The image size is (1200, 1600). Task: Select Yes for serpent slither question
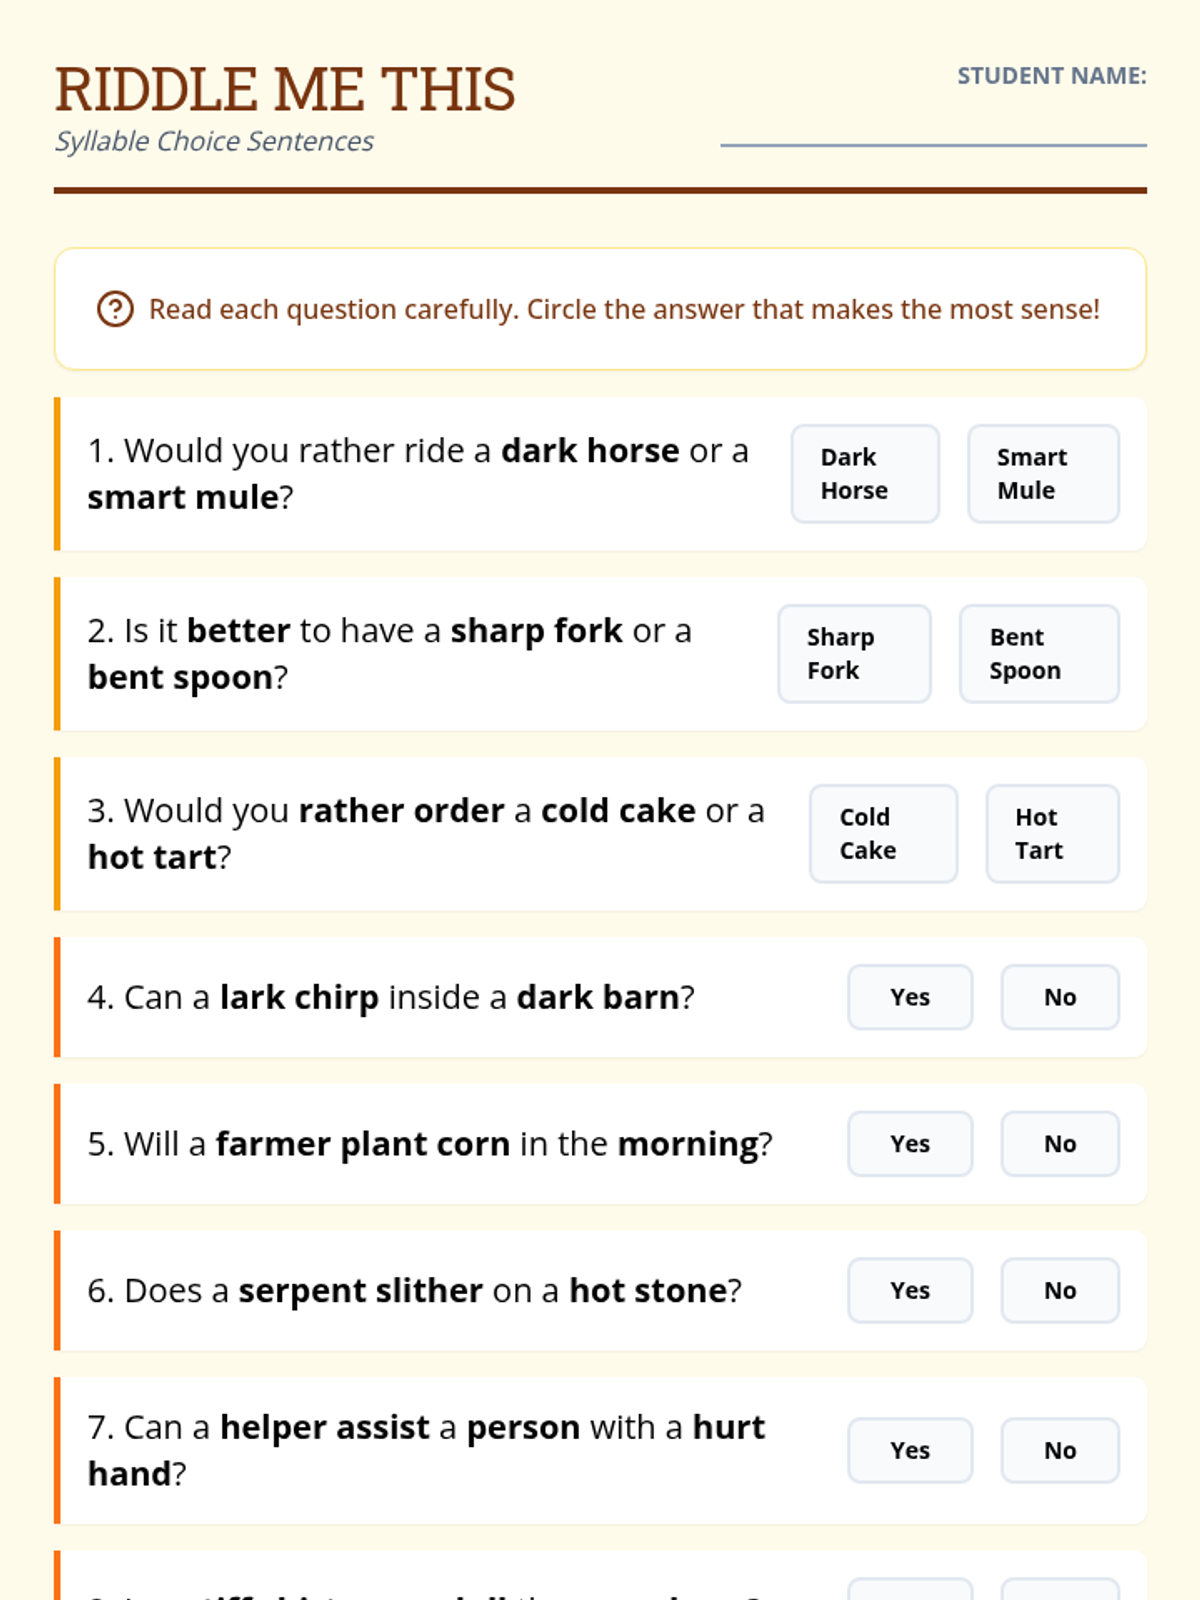[x=910, y=1291]
